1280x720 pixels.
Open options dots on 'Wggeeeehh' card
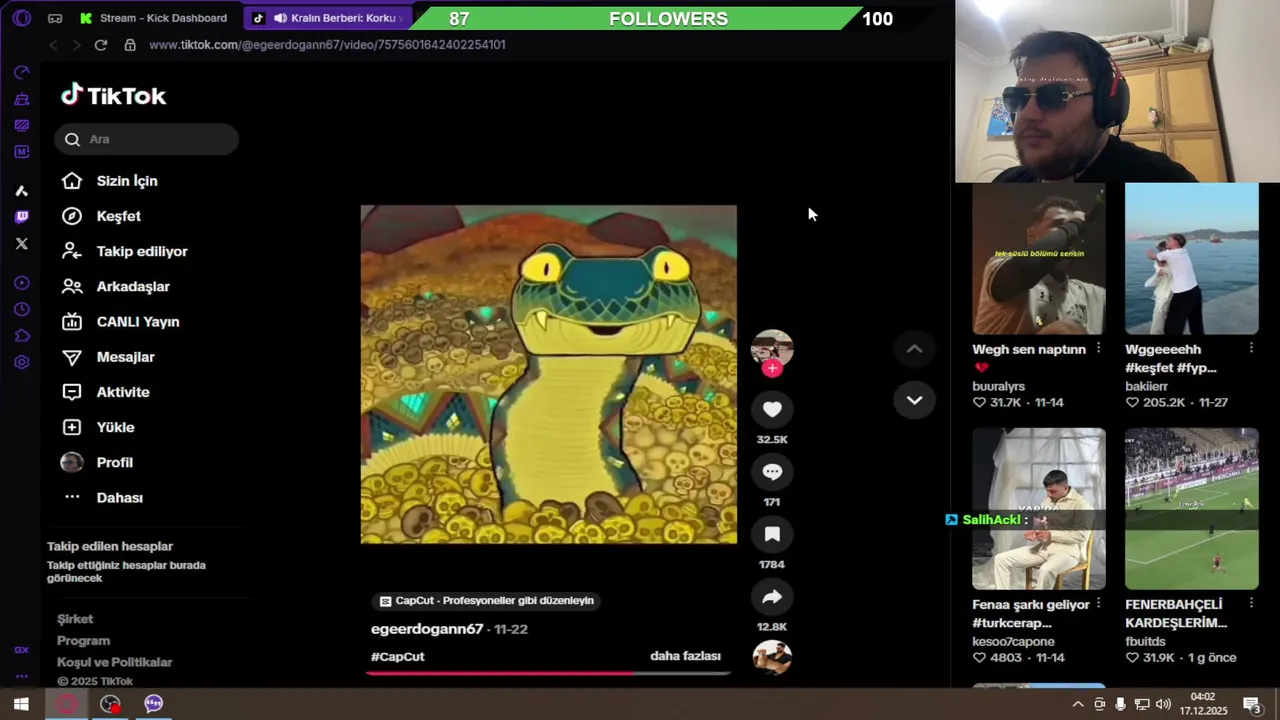(x=1251, y=348)
